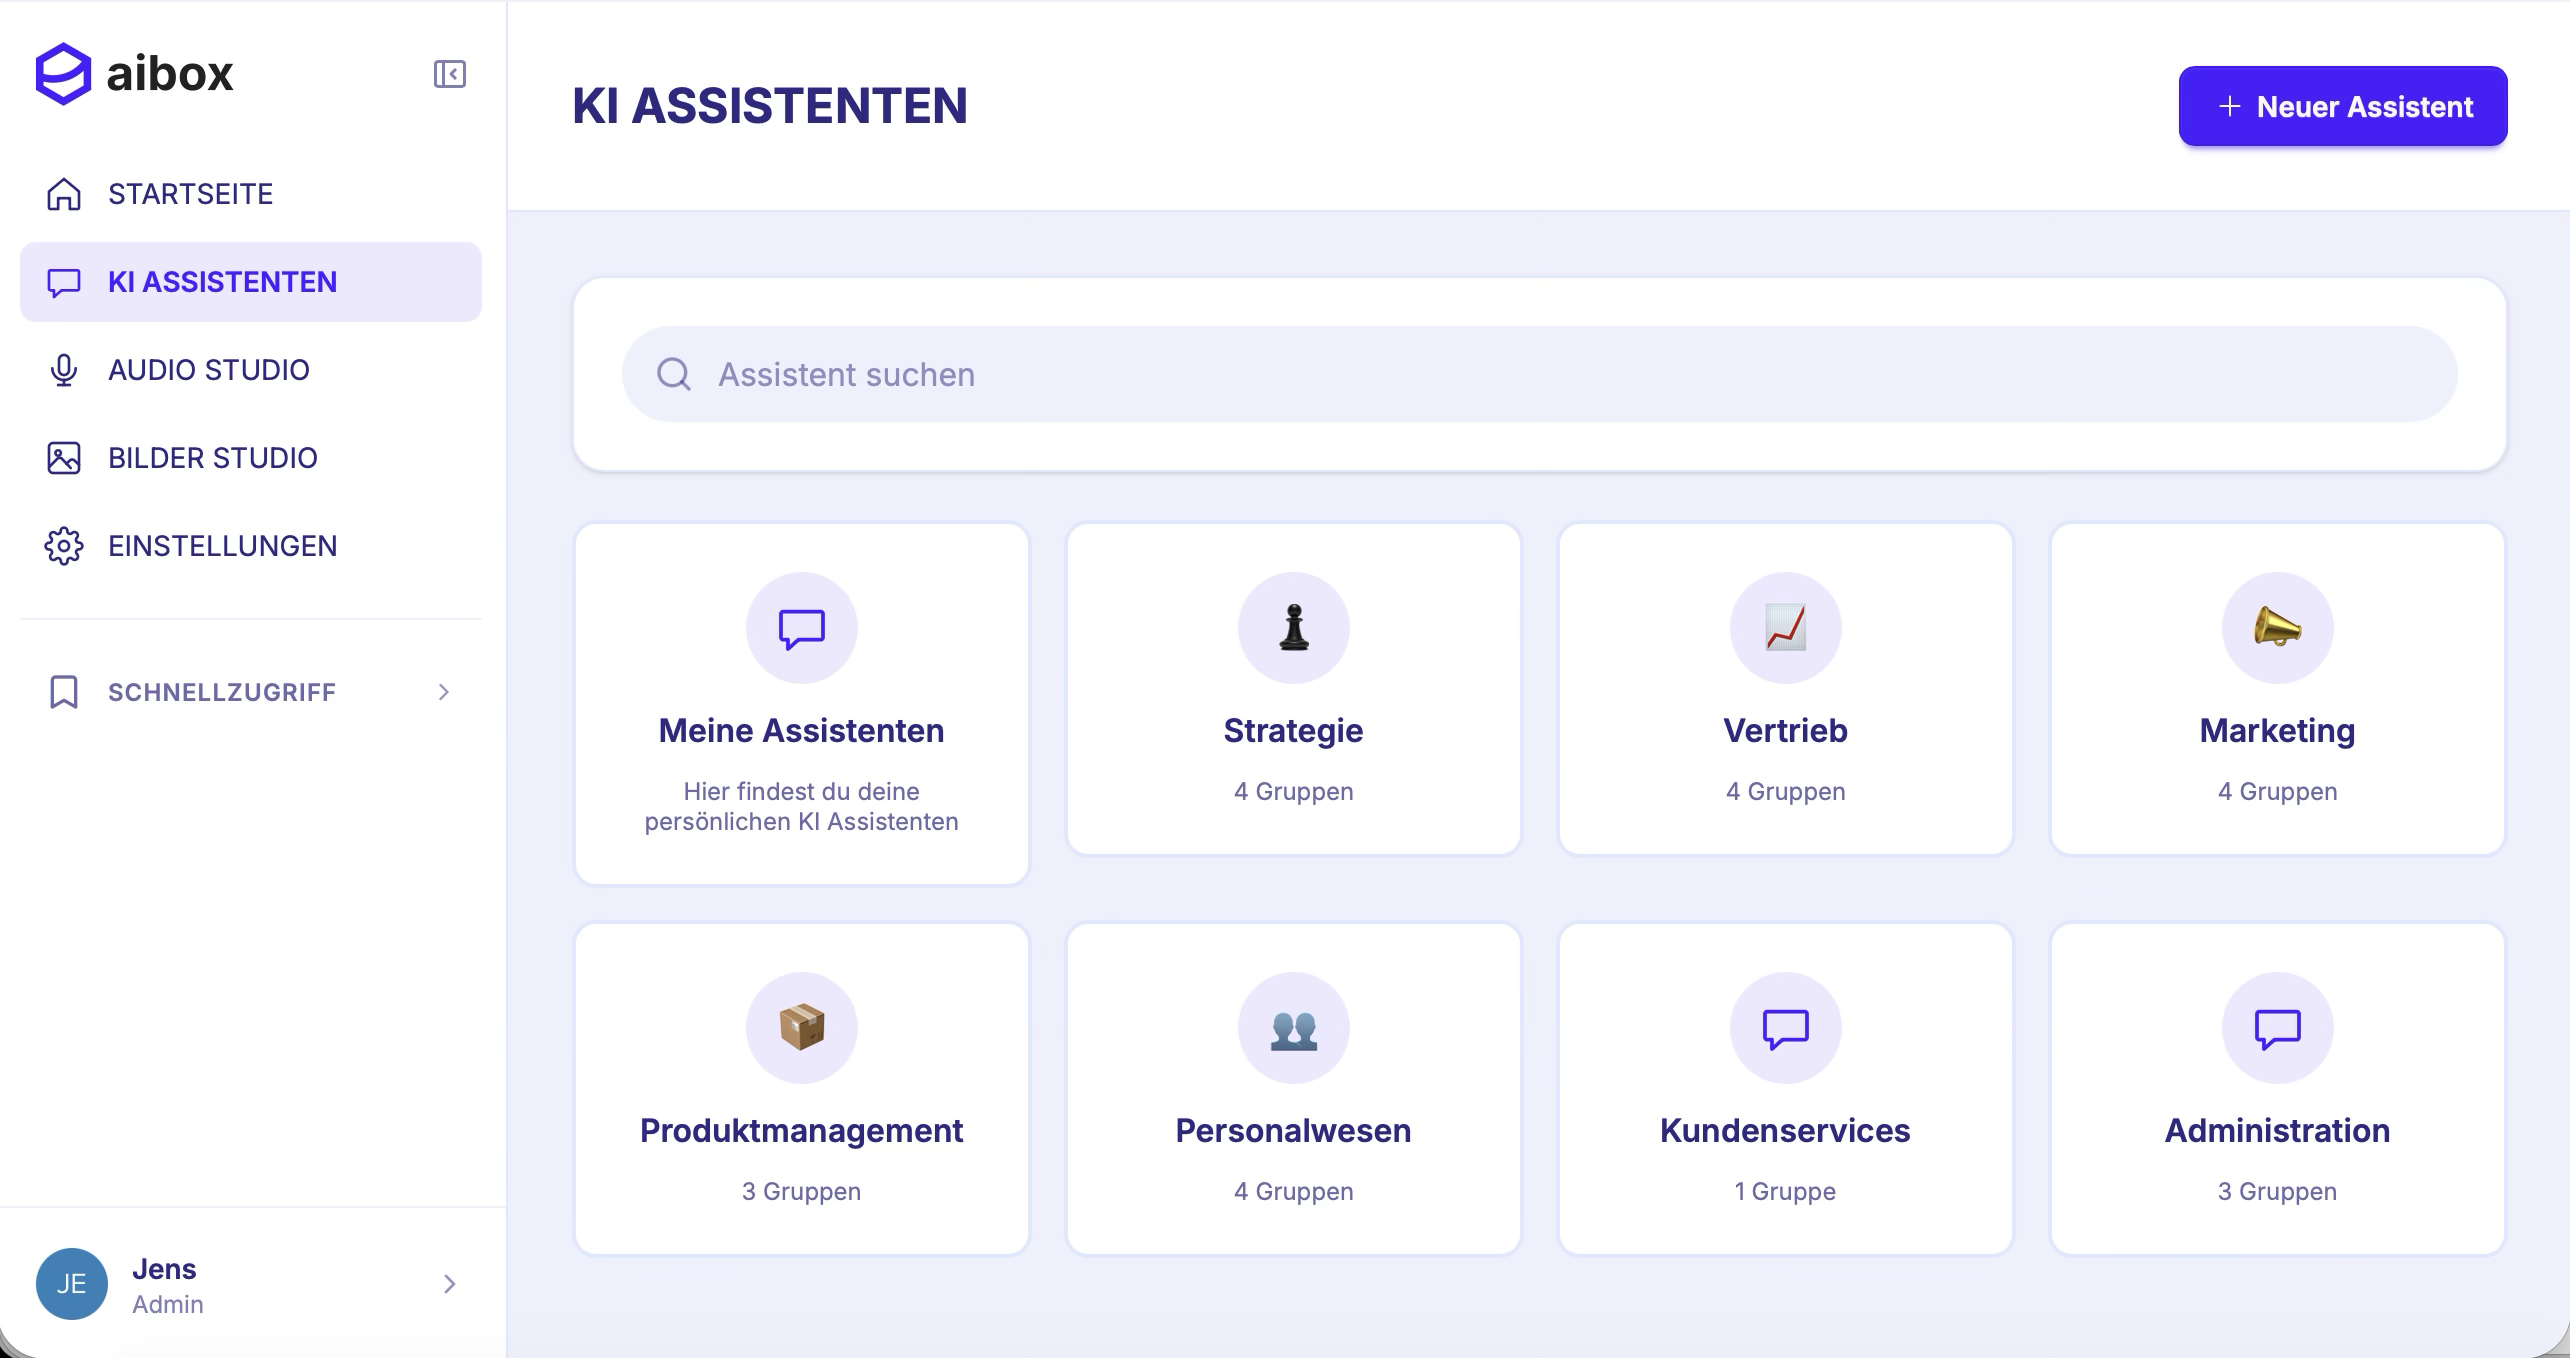Image resolution: width=2570 pixels, height=1358 pixels.
Task: Click the chat icon on Kundenservices
Action: coord(1786,1028)
